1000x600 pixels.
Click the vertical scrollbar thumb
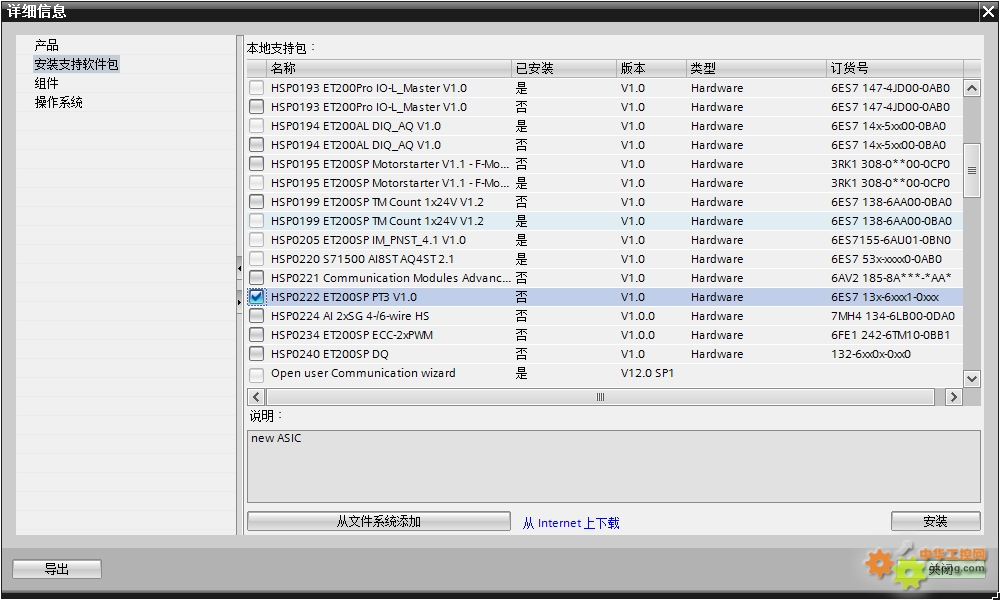click(x=972, y=171)
